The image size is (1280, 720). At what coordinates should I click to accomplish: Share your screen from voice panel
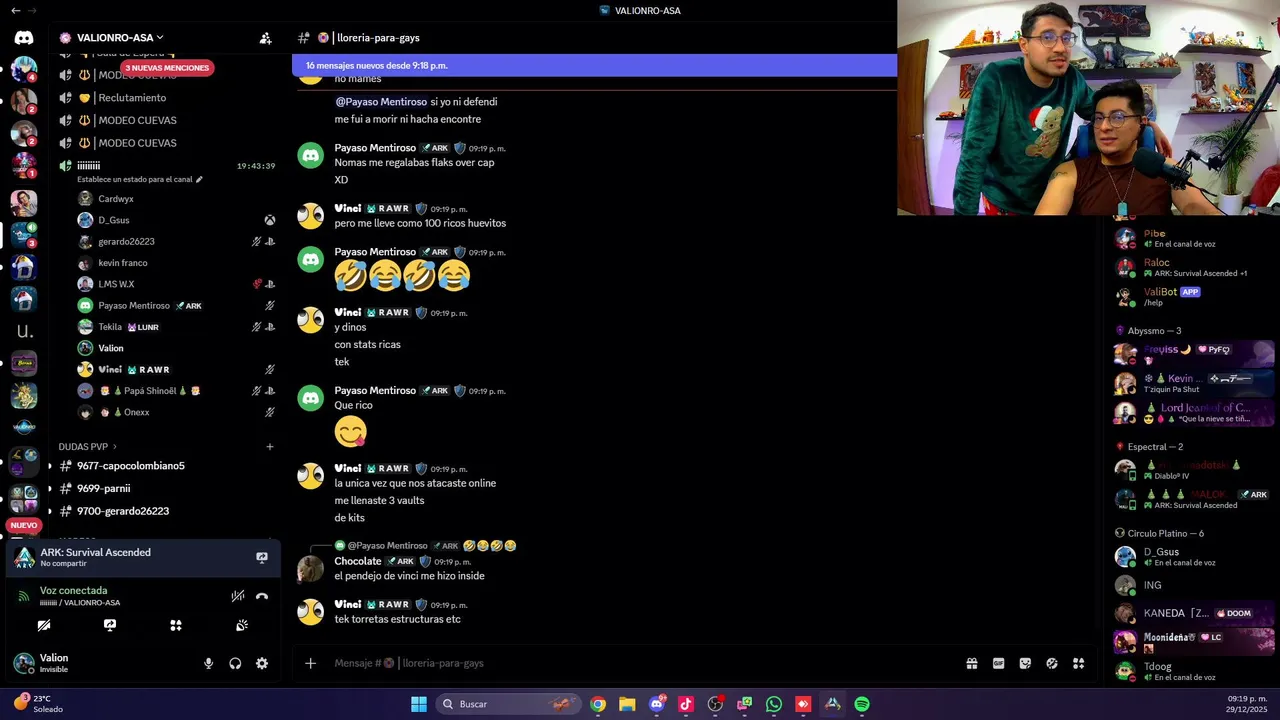click(110, 625)
